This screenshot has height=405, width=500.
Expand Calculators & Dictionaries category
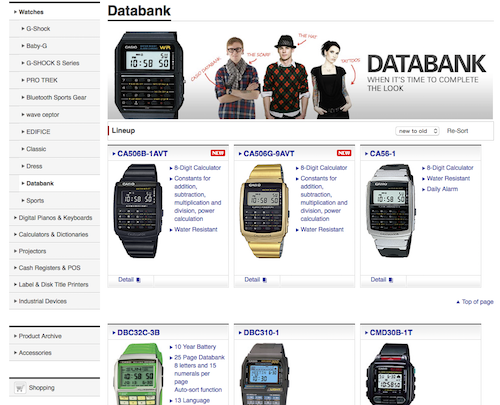tap(54, 234)
